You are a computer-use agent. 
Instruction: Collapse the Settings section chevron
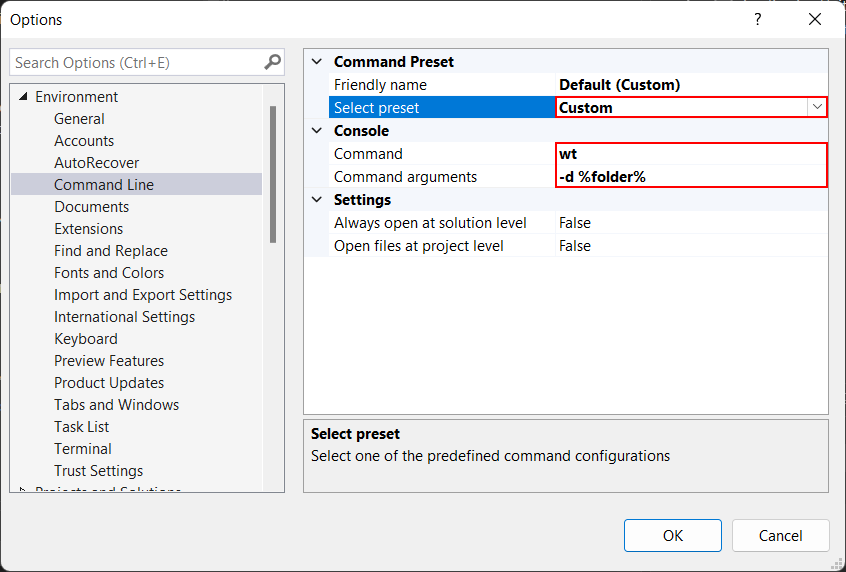pyautogui.click(x=317, y=200)
